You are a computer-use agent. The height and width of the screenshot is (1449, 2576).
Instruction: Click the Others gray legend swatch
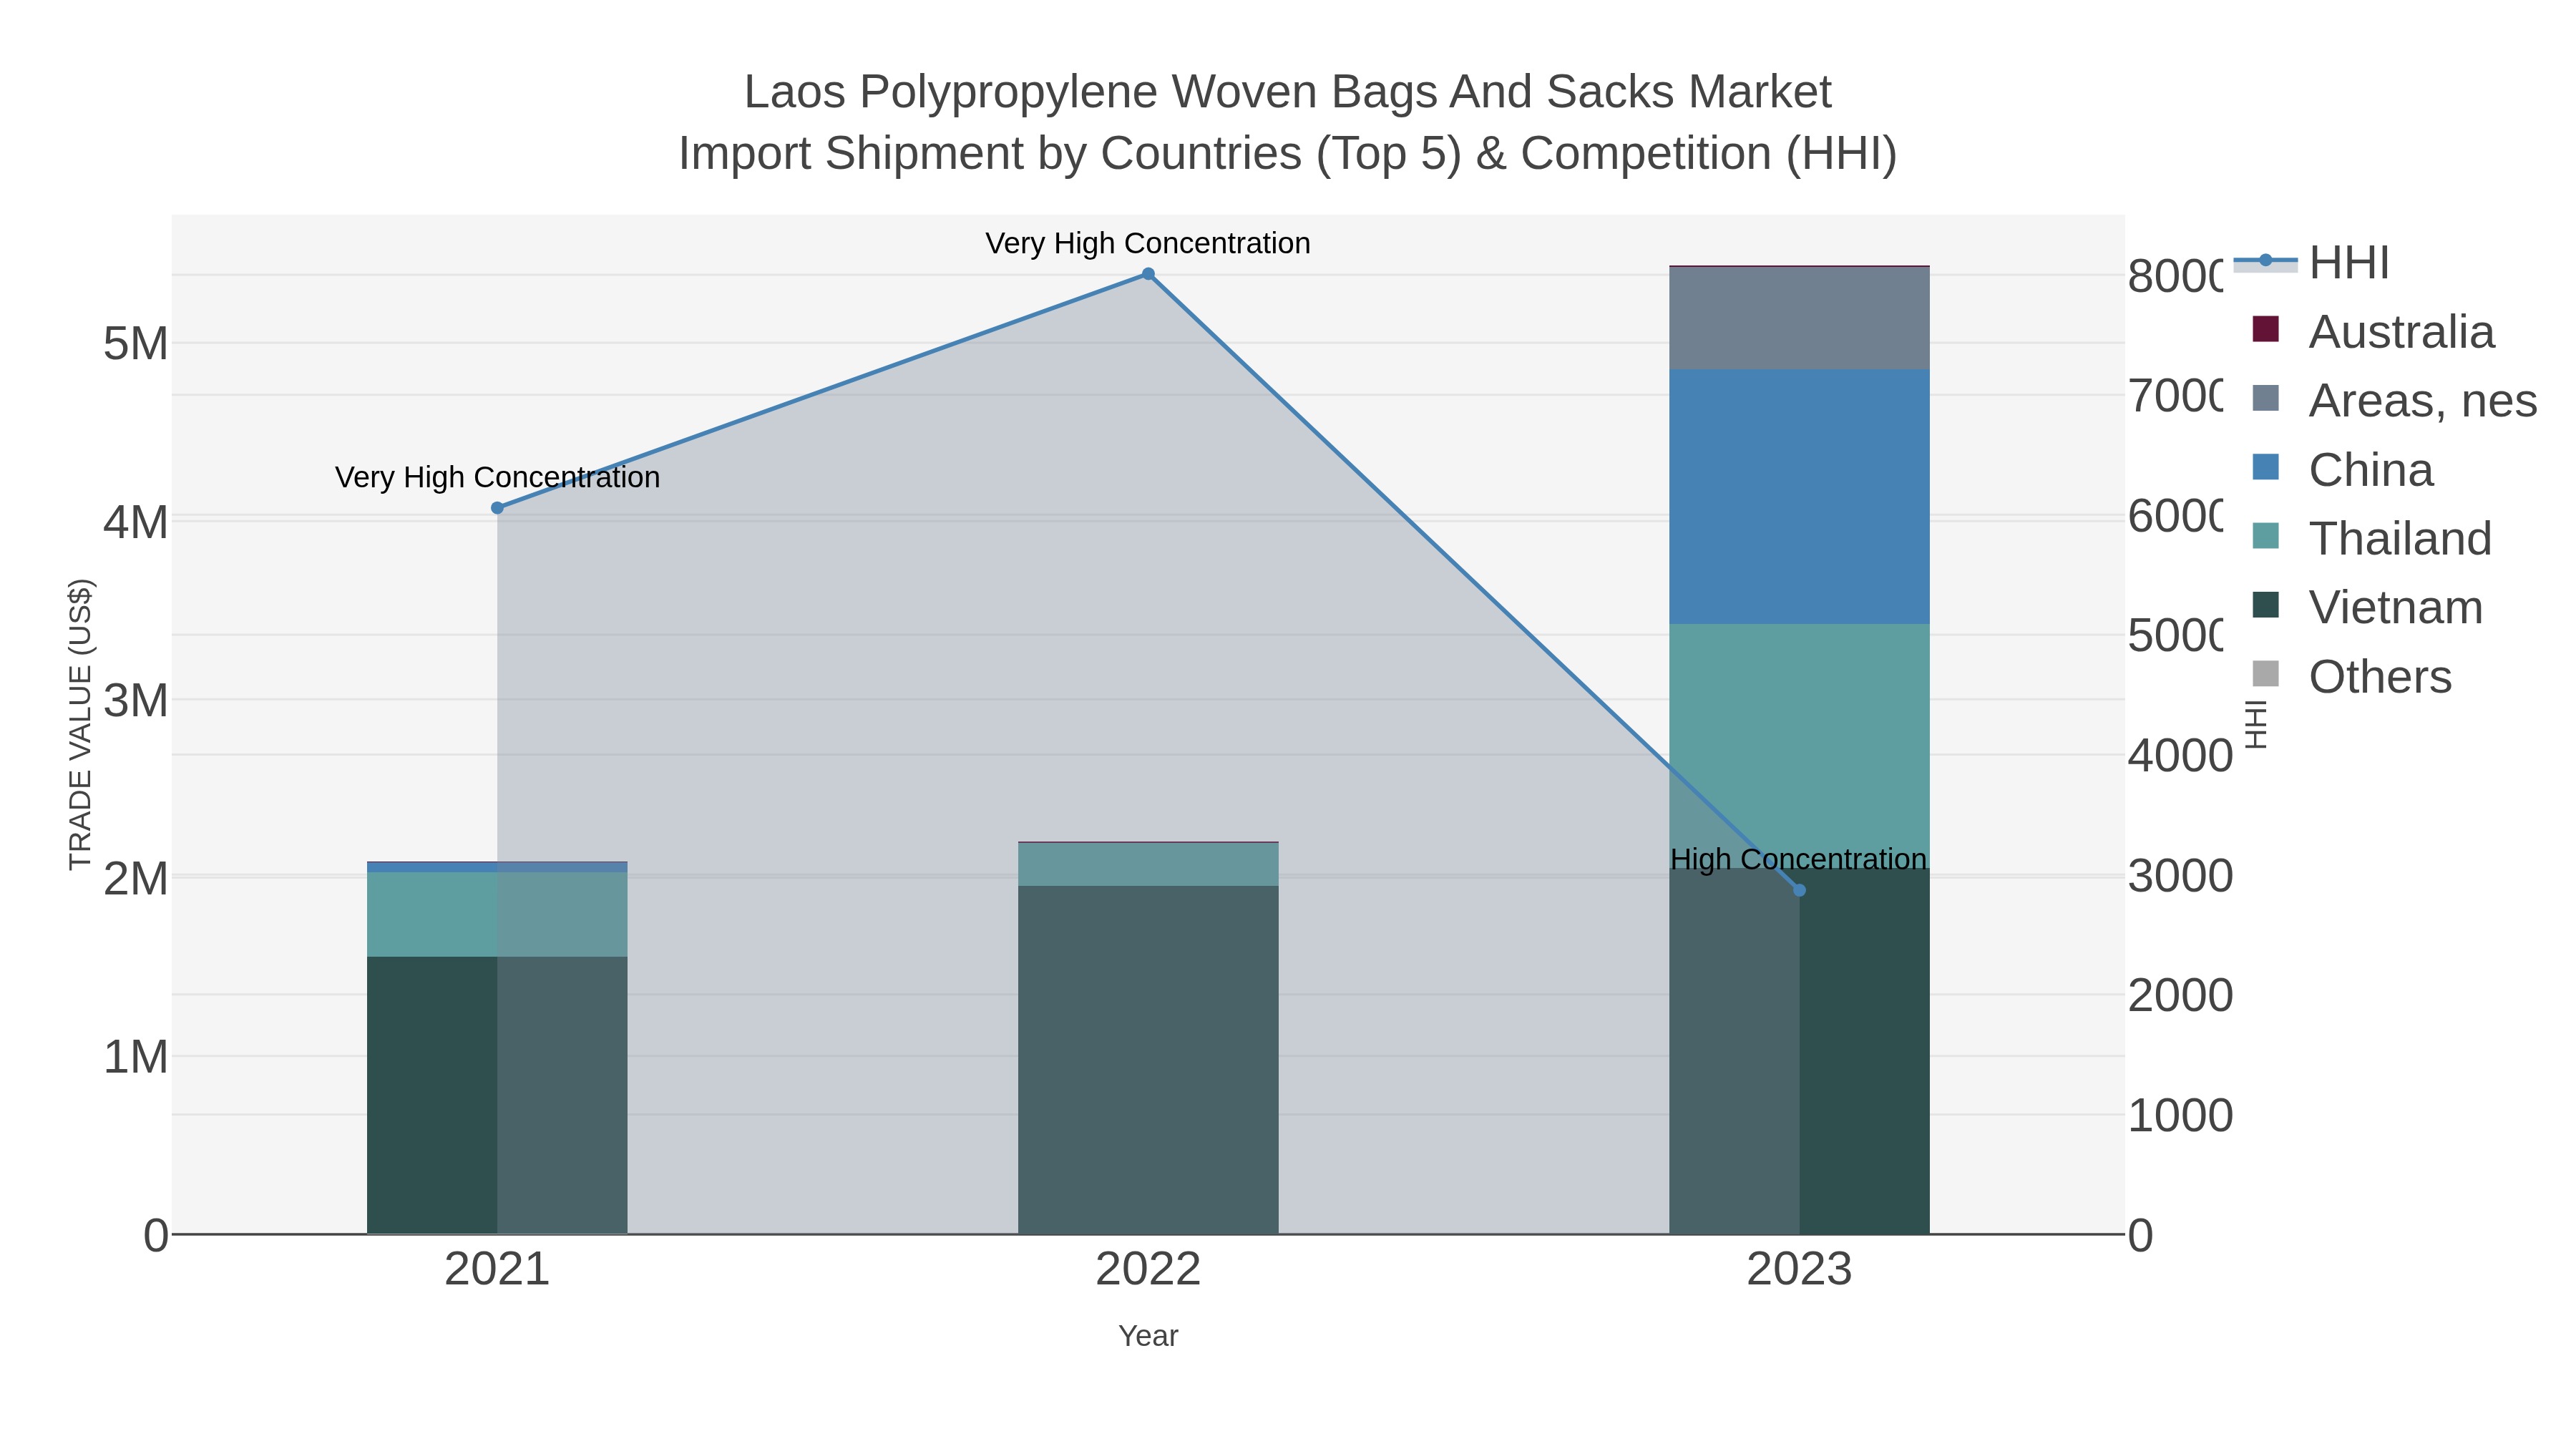coord(2266,674)
